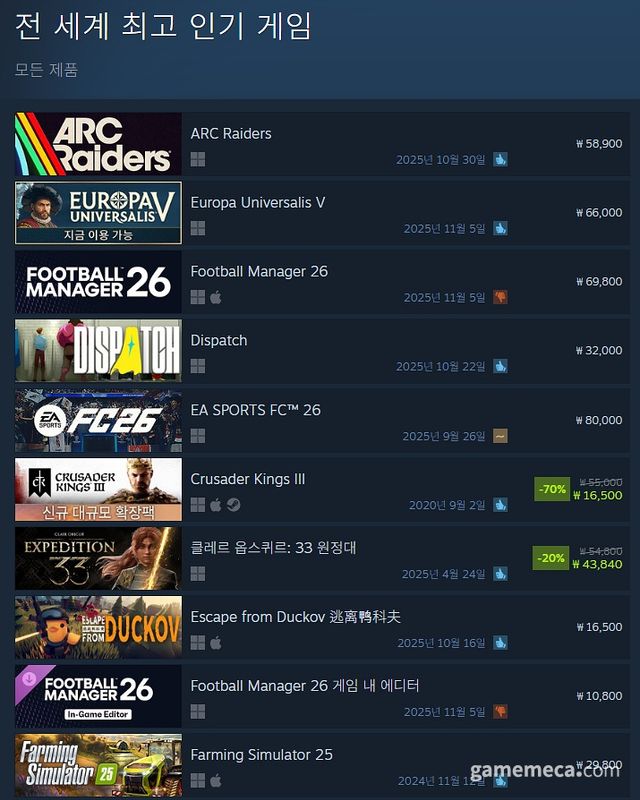
Task: Open the Europa Universalis V banner image
Action: click(99, 213)
